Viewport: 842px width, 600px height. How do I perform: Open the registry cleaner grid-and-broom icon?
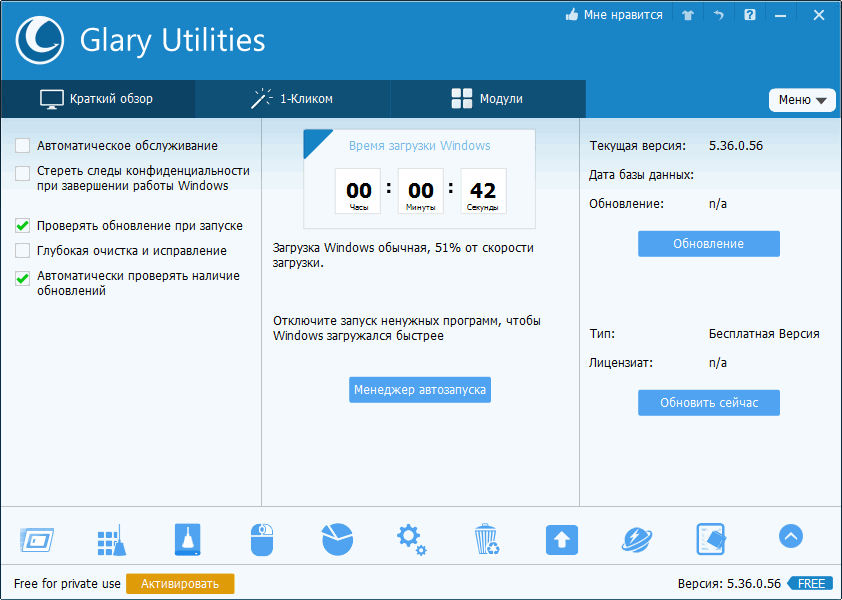(x=111, y=540)
